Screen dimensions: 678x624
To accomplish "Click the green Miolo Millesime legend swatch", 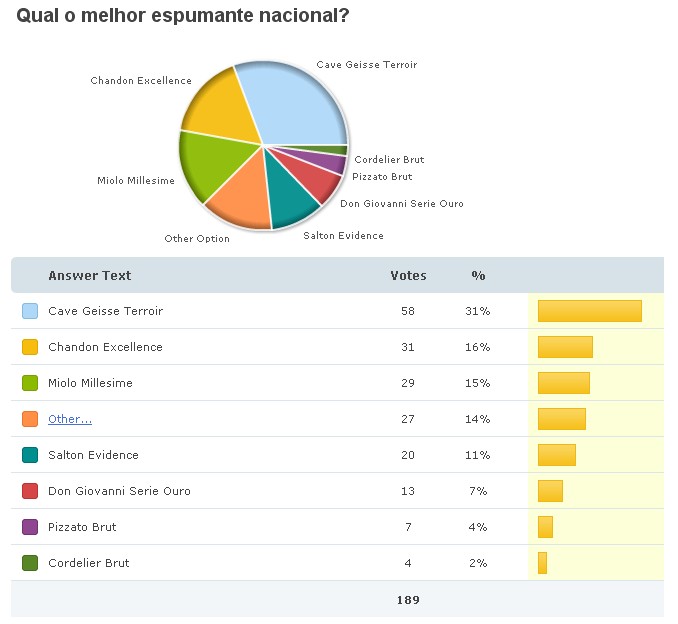I will click(x=30, y=383).
